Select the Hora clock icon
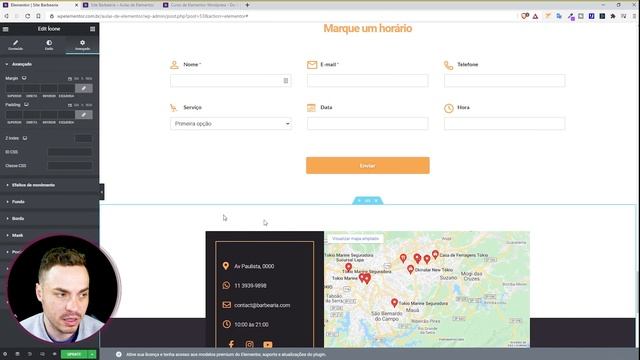 (449, 108)
